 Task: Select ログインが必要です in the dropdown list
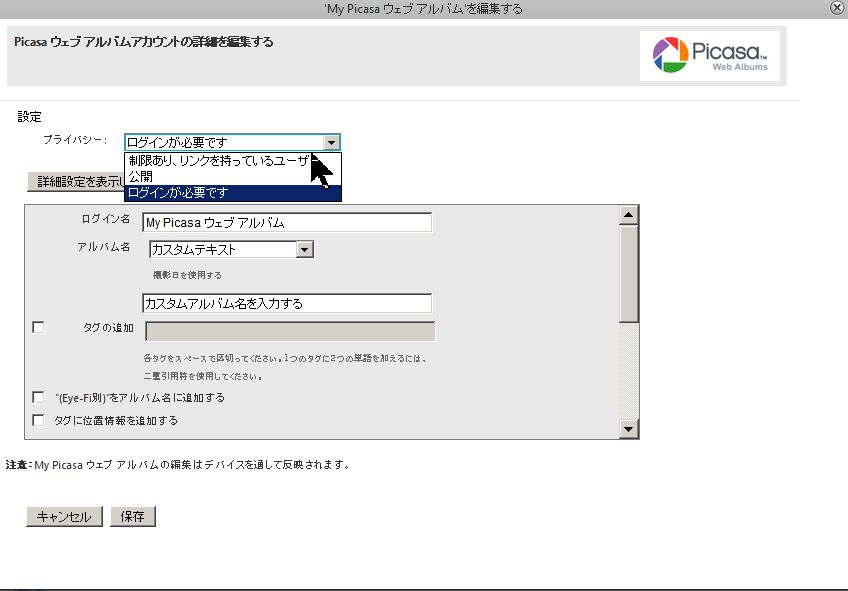click(233, 193)
